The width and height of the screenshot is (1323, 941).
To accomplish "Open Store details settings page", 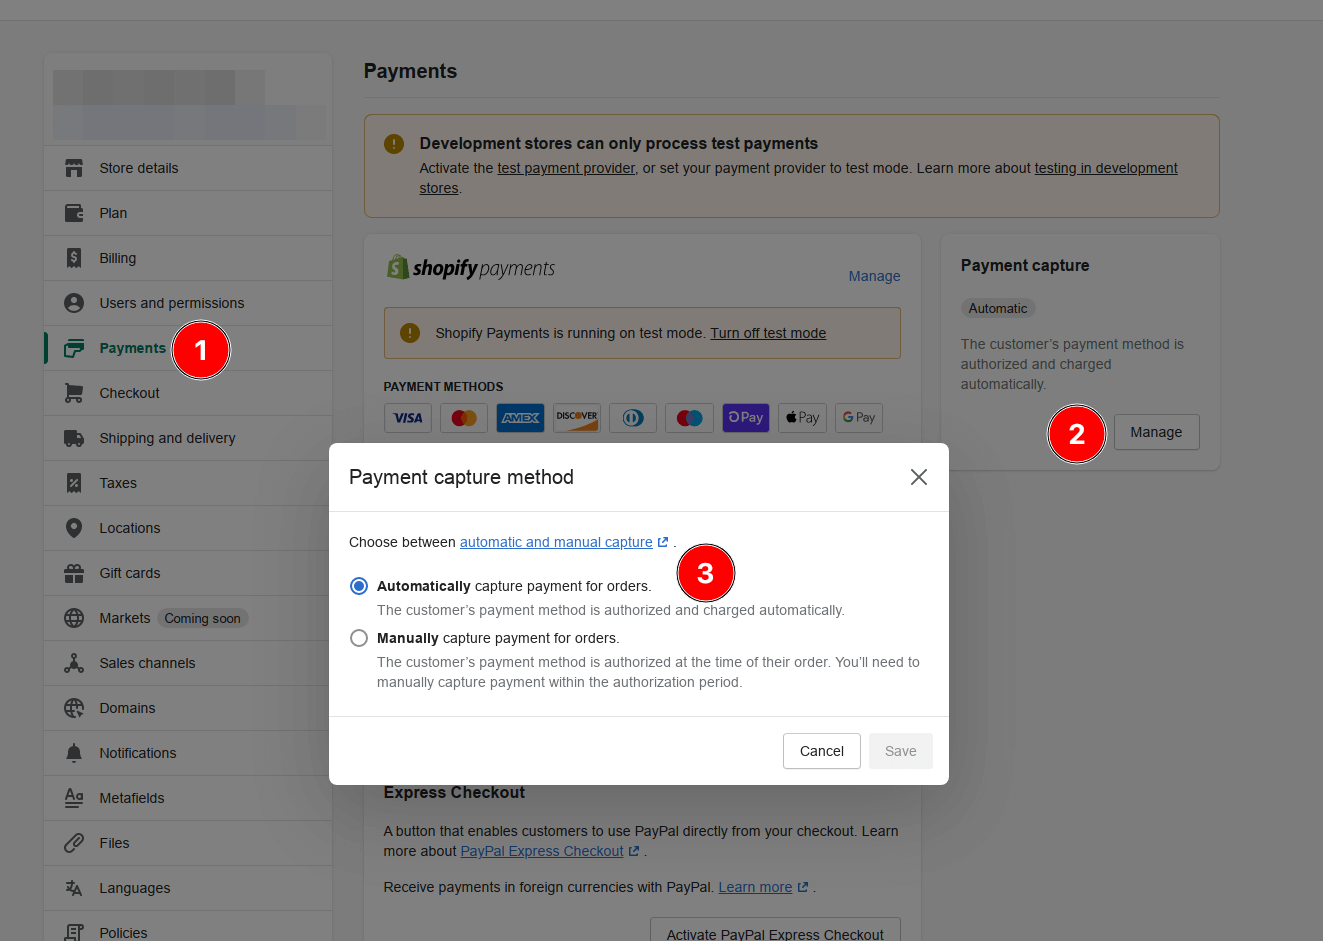I will point(188,168).
